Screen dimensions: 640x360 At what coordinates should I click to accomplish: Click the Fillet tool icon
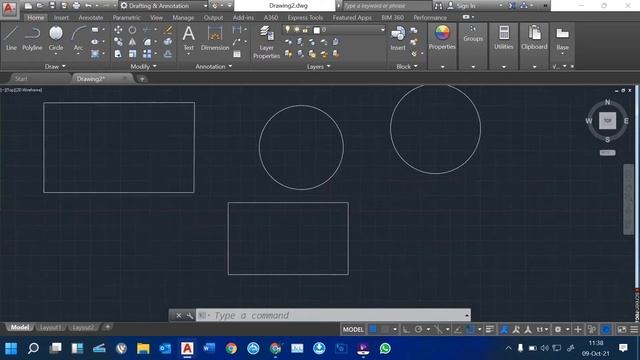click(147, 42)
